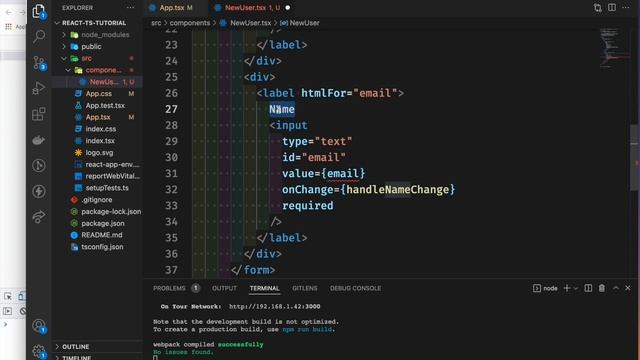Split the editor to the right
This screenshot has height=360, width=640.
[612, 7]
